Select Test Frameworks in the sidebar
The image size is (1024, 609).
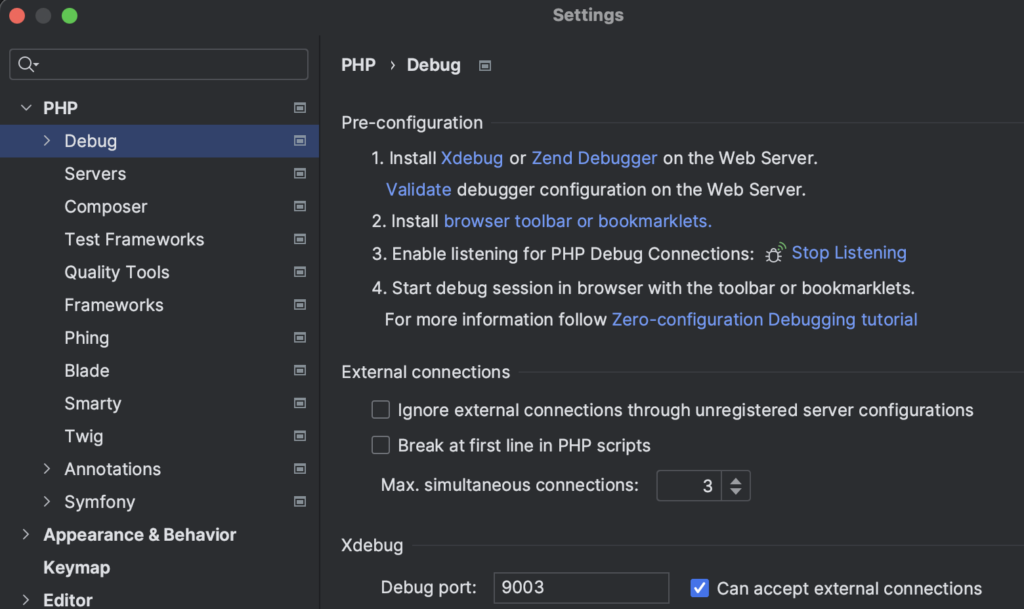[134, 240]
